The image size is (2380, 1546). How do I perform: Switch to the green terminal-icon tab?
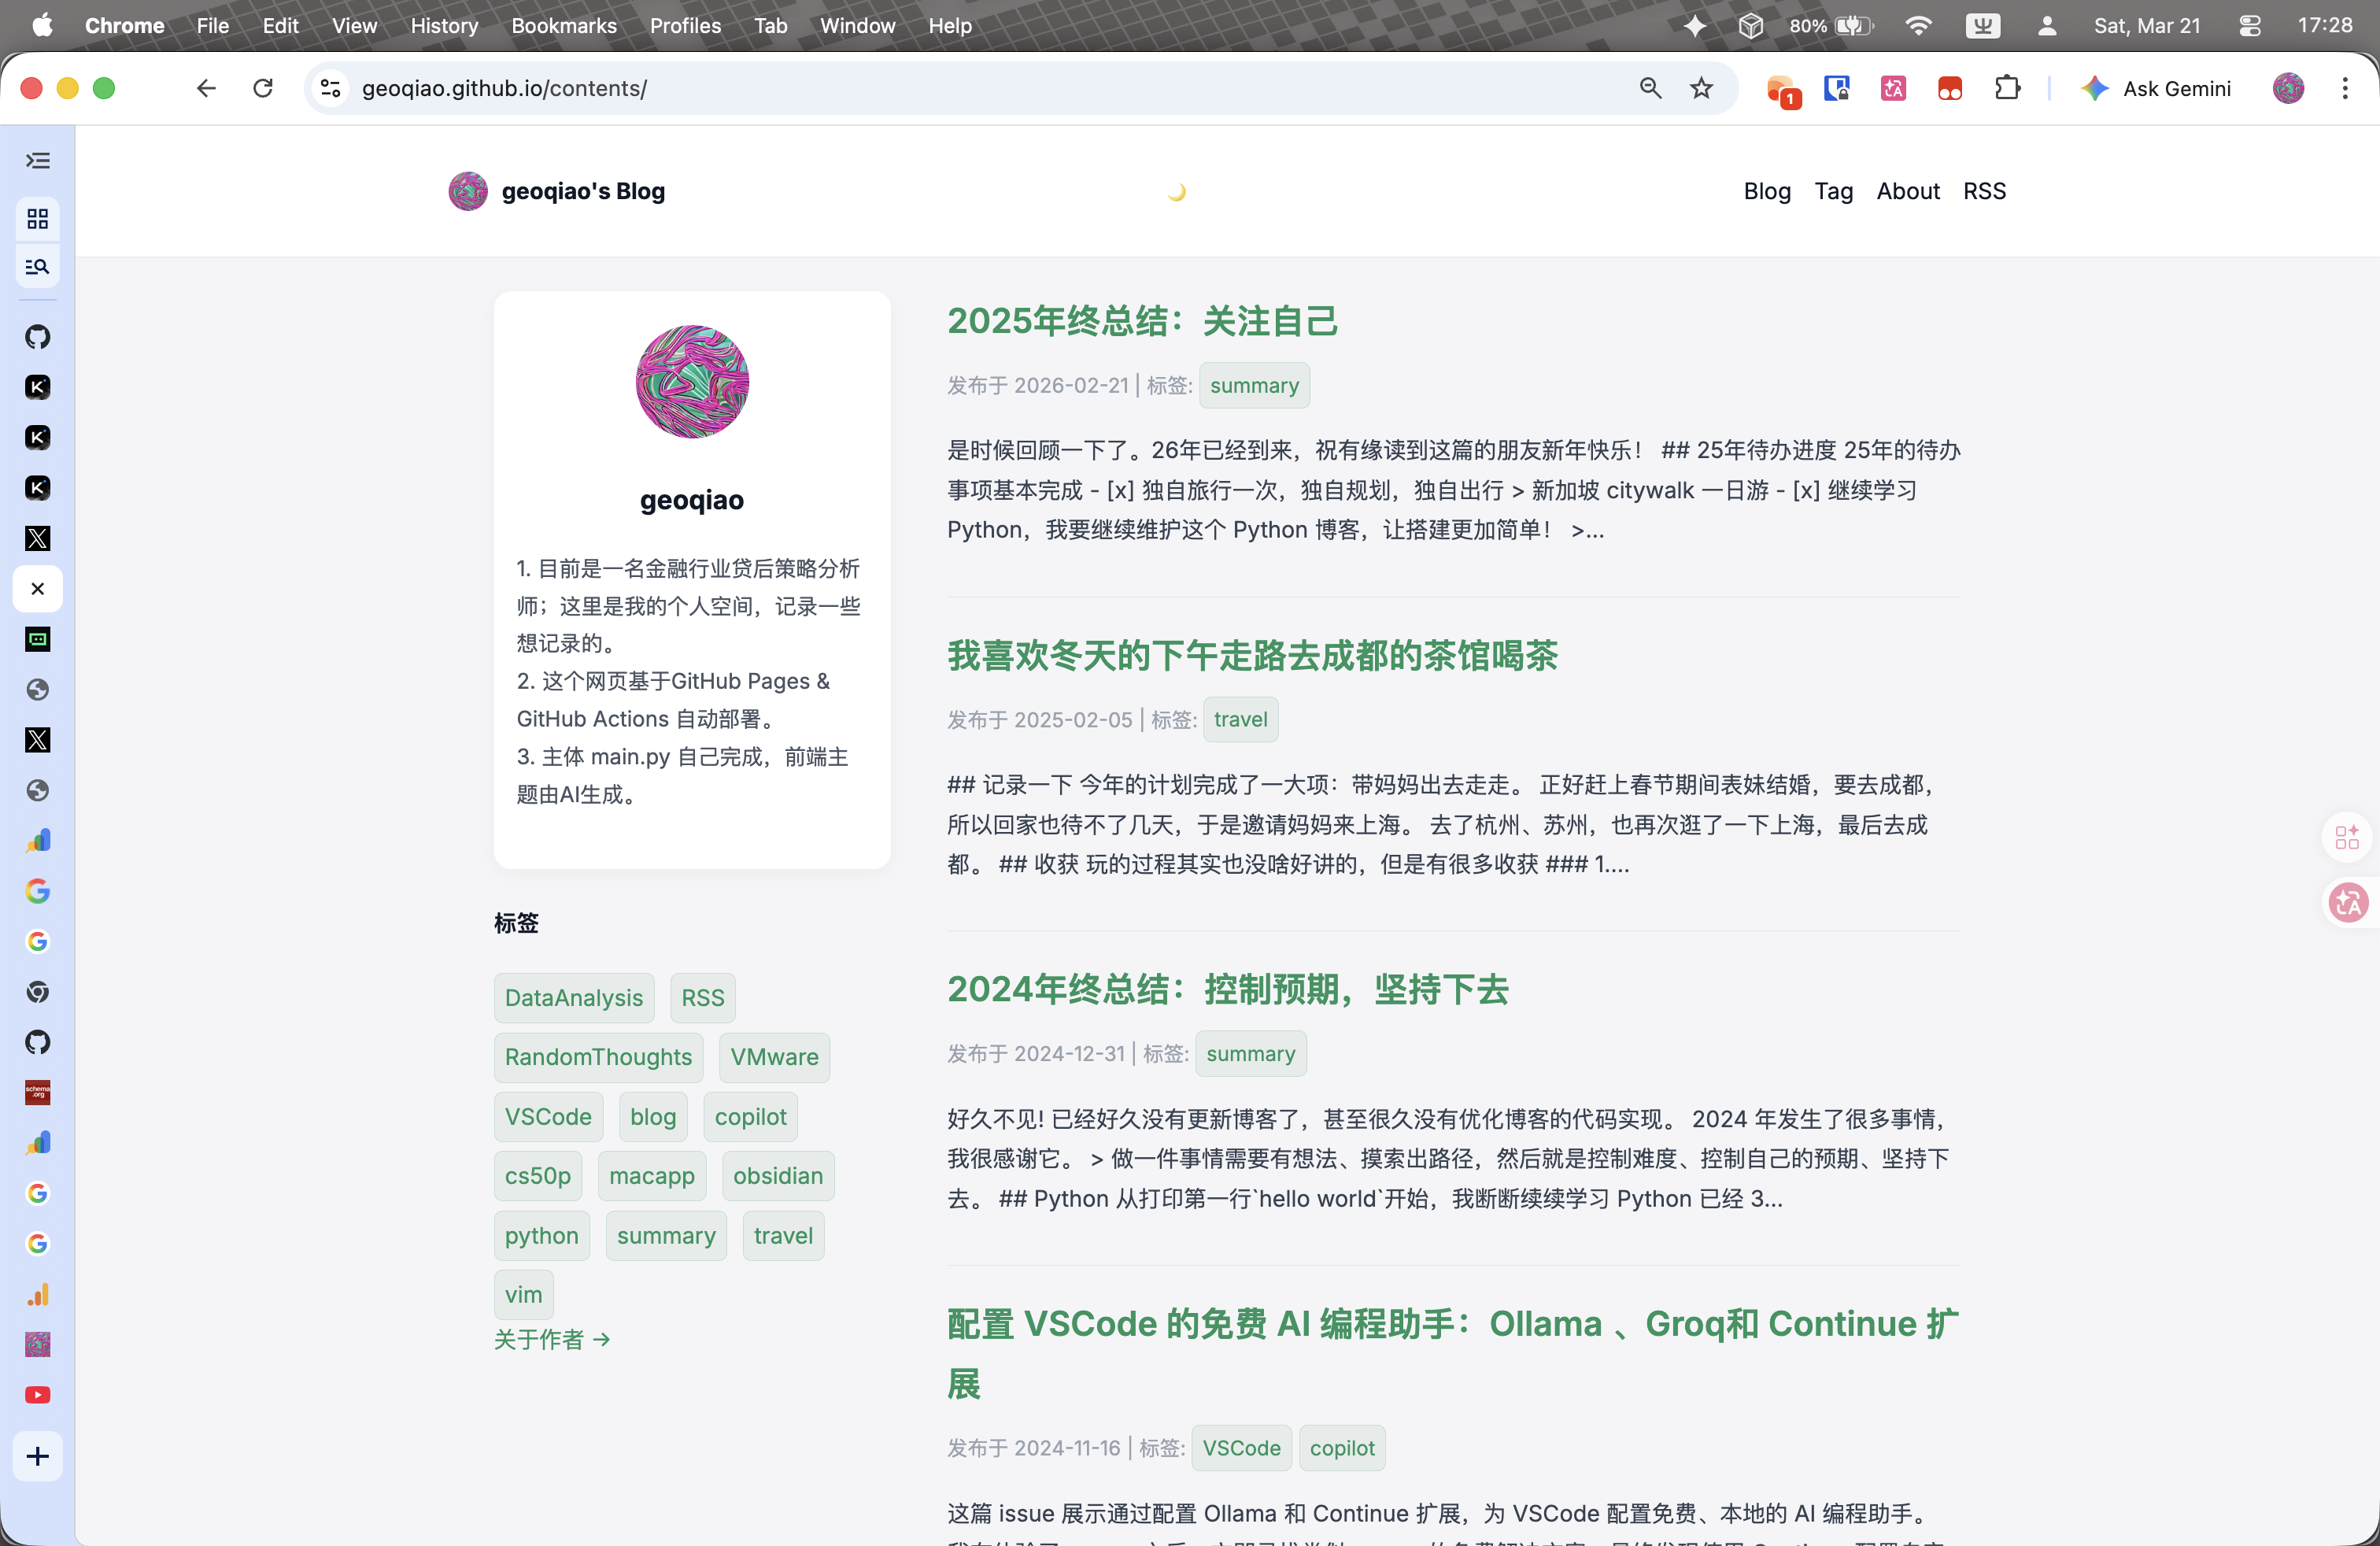(38, 639)
